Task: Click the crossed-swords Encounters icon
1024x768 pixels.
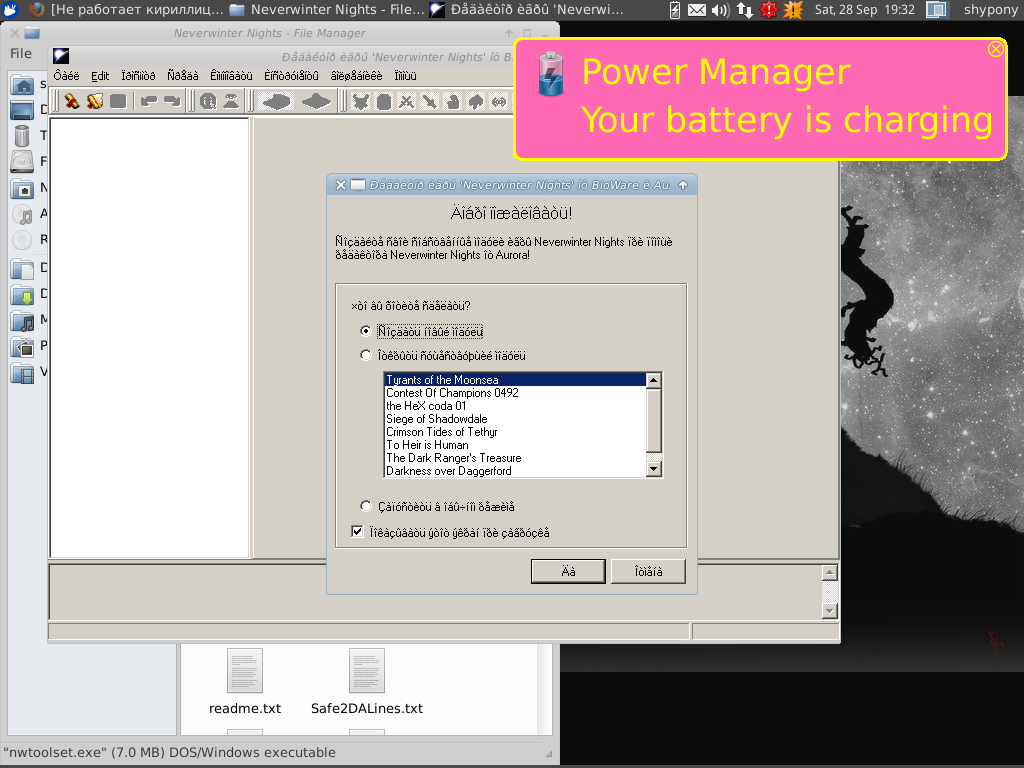Action: pos(407,101)
